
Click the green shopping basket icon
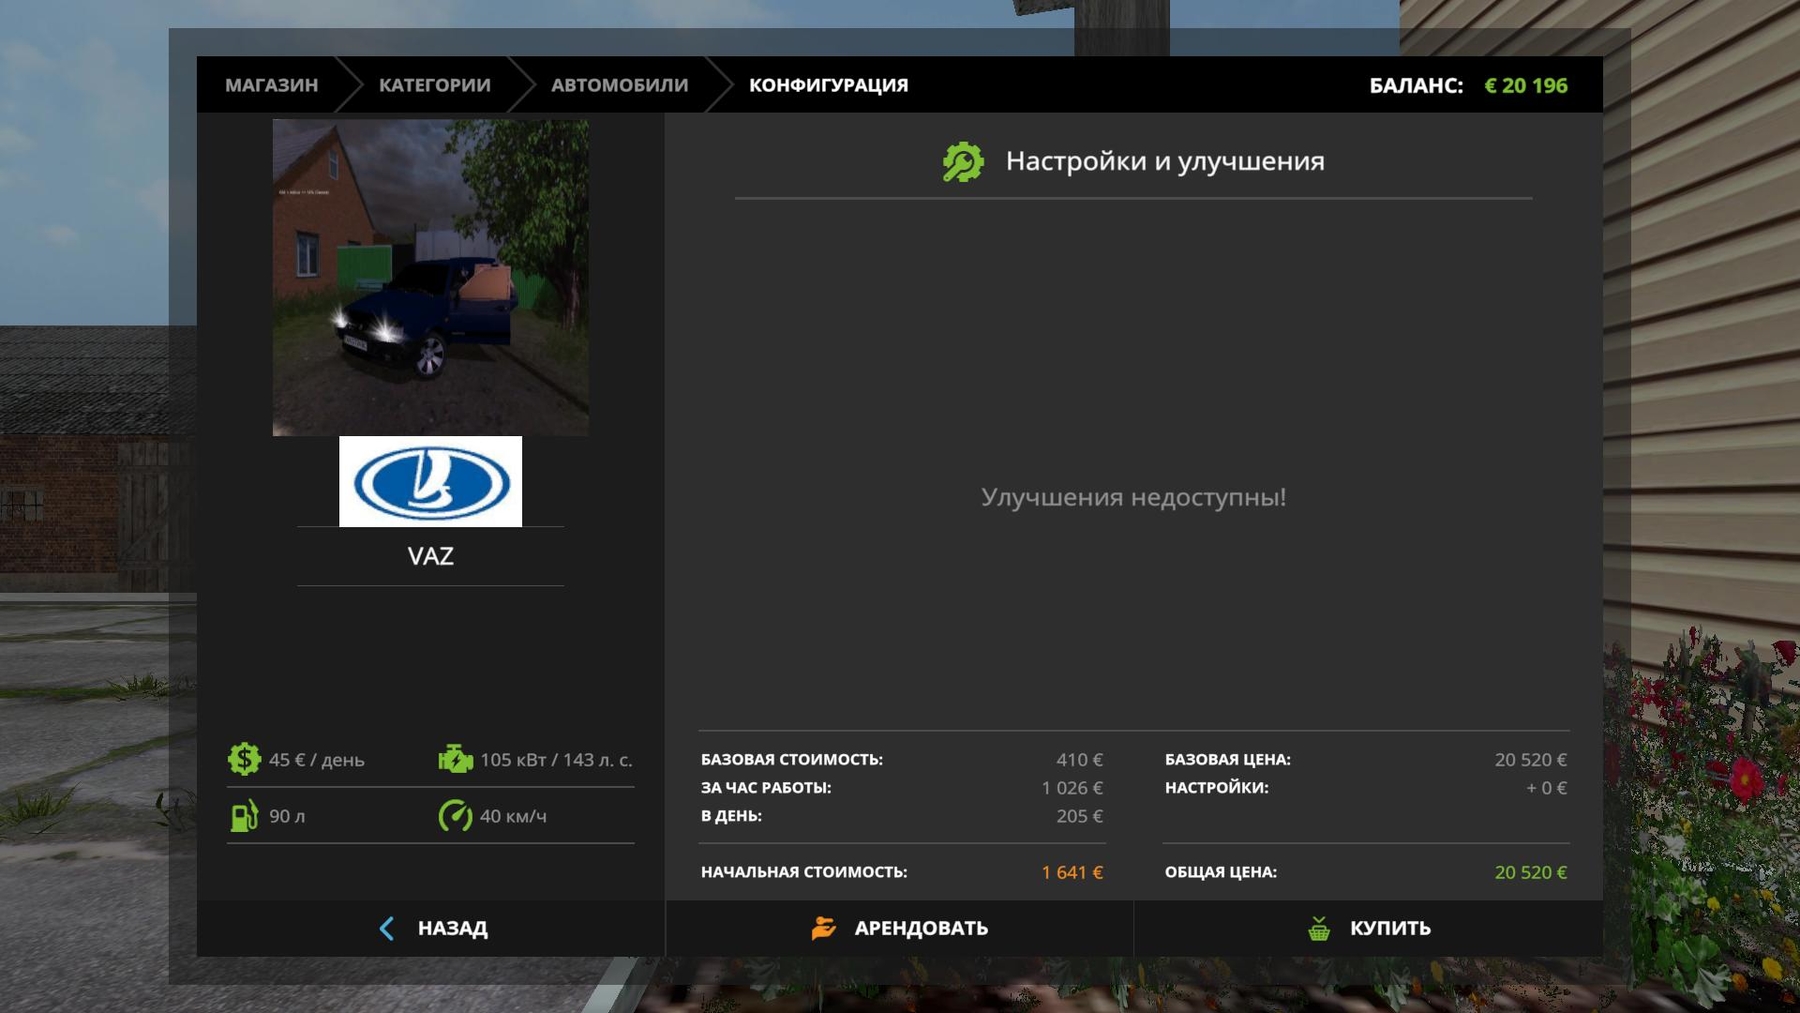click(x=1319, y=928)
